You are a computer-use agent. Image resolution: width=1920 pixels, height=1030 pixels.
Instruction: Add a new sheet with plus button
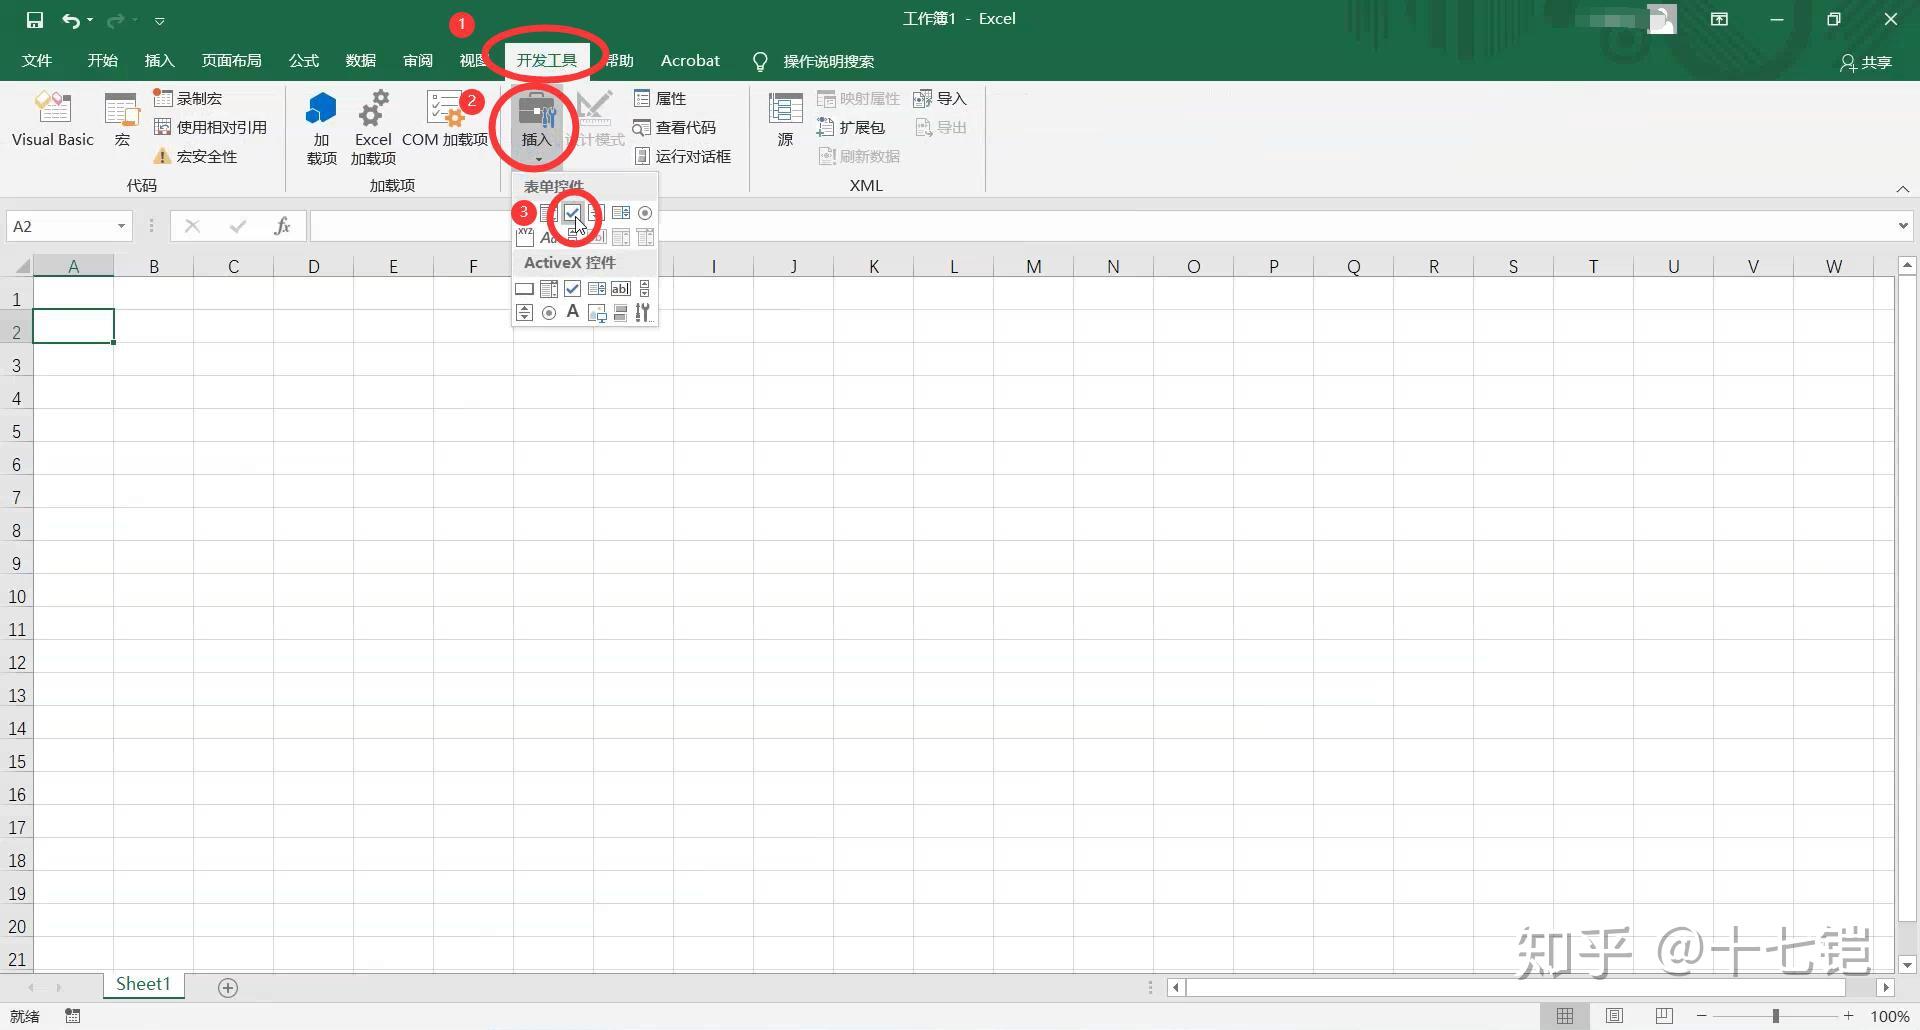228,988
